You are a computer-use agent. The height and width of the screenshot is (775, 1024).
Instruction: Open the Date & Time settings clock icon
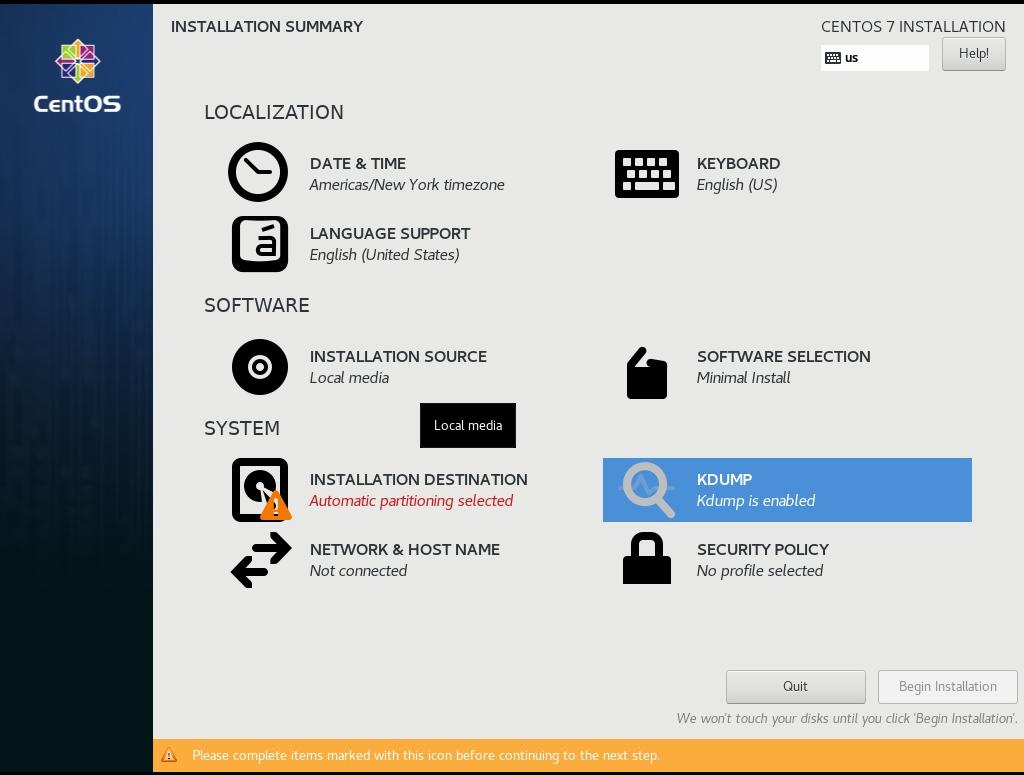(258, 172)
